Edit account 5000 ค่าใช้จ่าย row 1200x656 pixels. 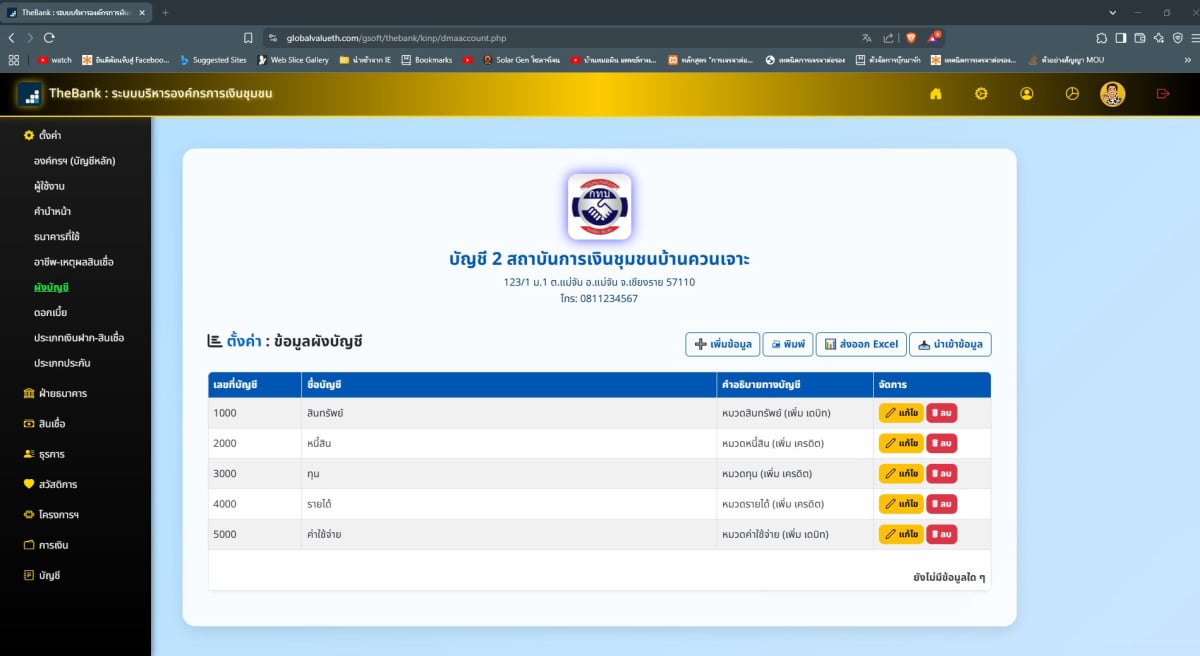pos(901,534)
